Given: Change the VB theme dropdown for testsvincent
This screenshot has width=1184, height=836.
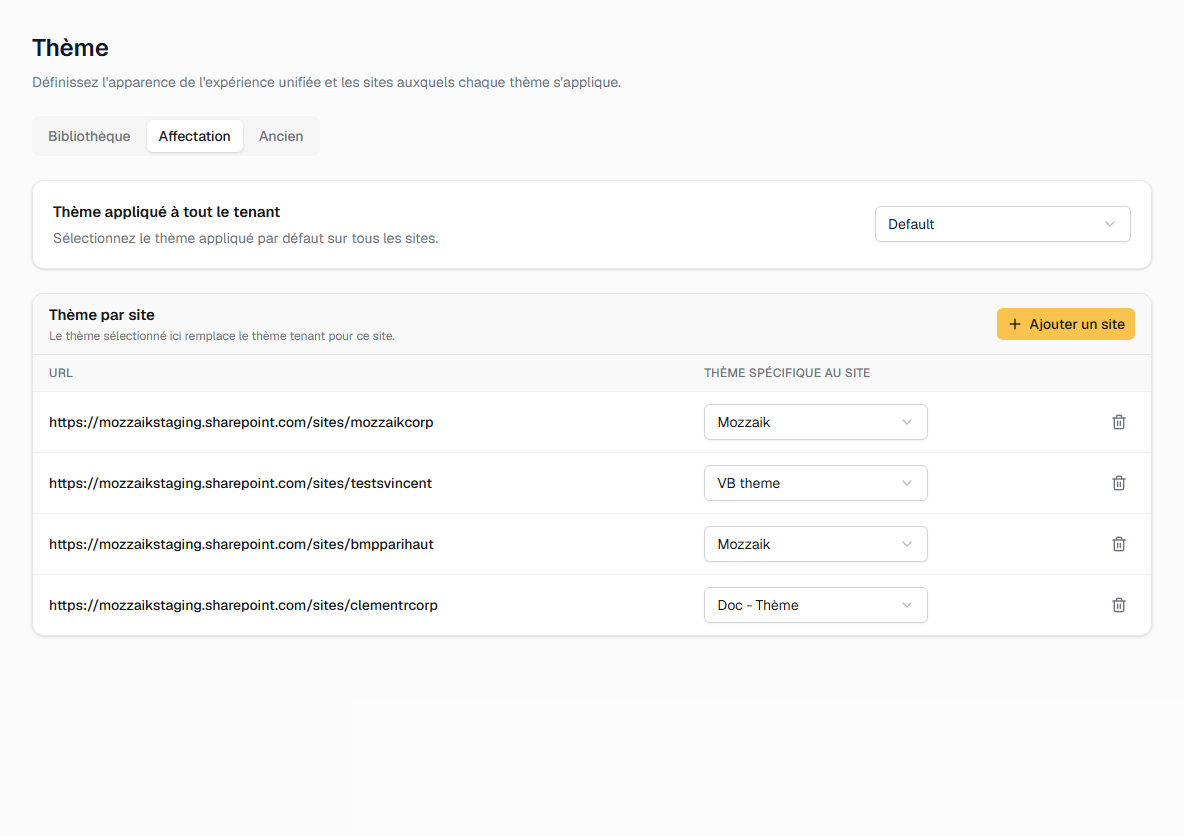Looking at the screenshot, I should (x=816, y=483).
